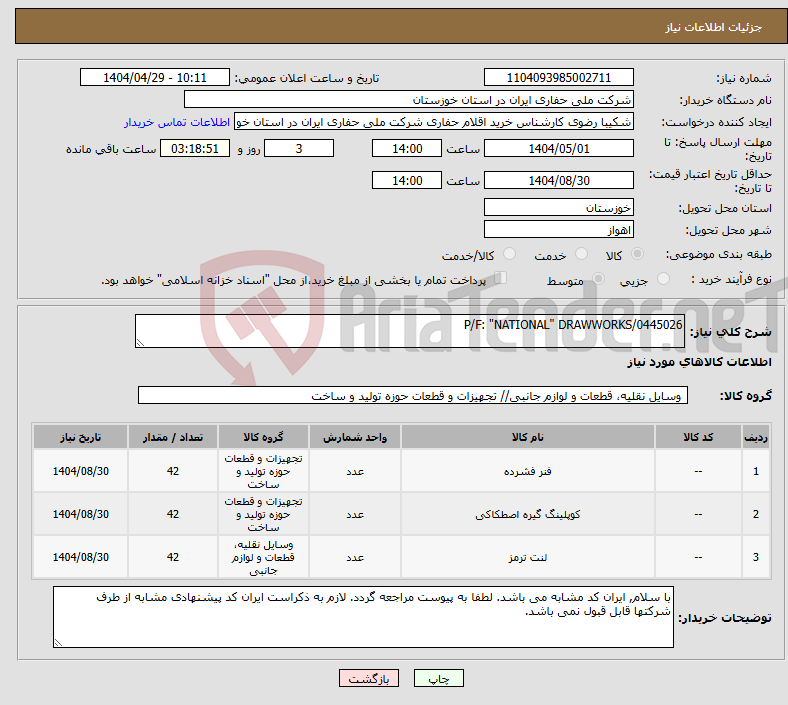Toggle the اسناد خزانه اسلامی payment checkbox
Viewport: 788px width, 705px height.
501,278
